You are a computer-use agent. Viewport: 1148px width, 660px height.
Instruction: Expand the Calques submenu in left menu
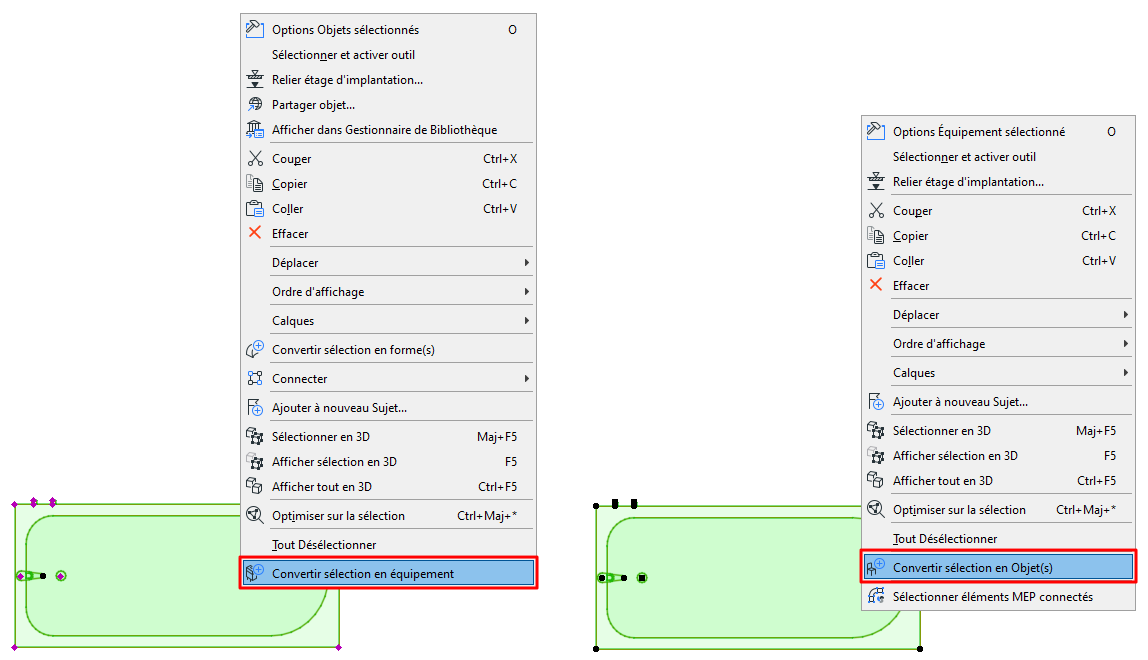pos(526,320)
